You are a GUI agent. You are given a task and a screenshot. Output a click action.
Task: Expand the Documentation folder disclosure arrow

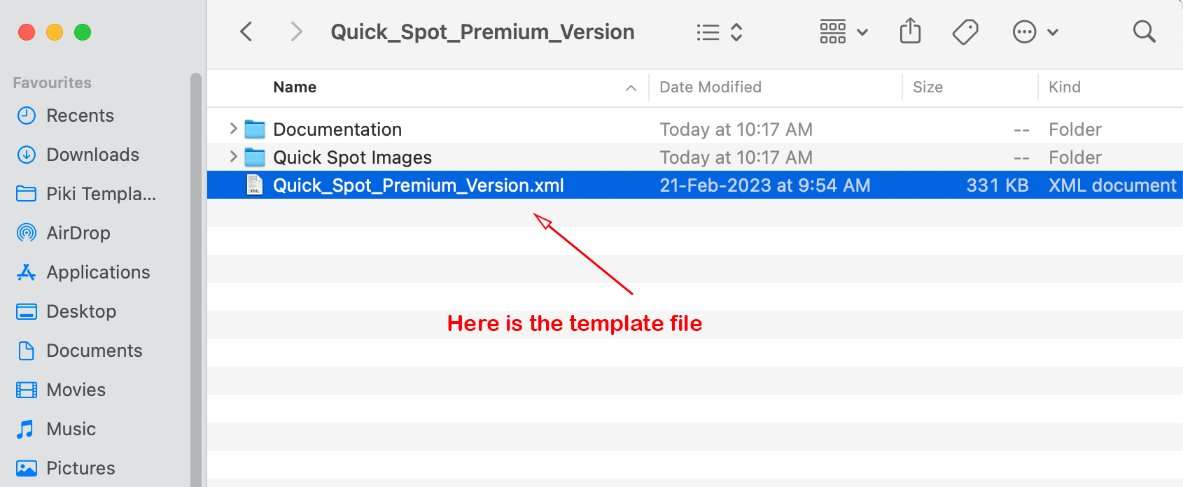[233, 129]
